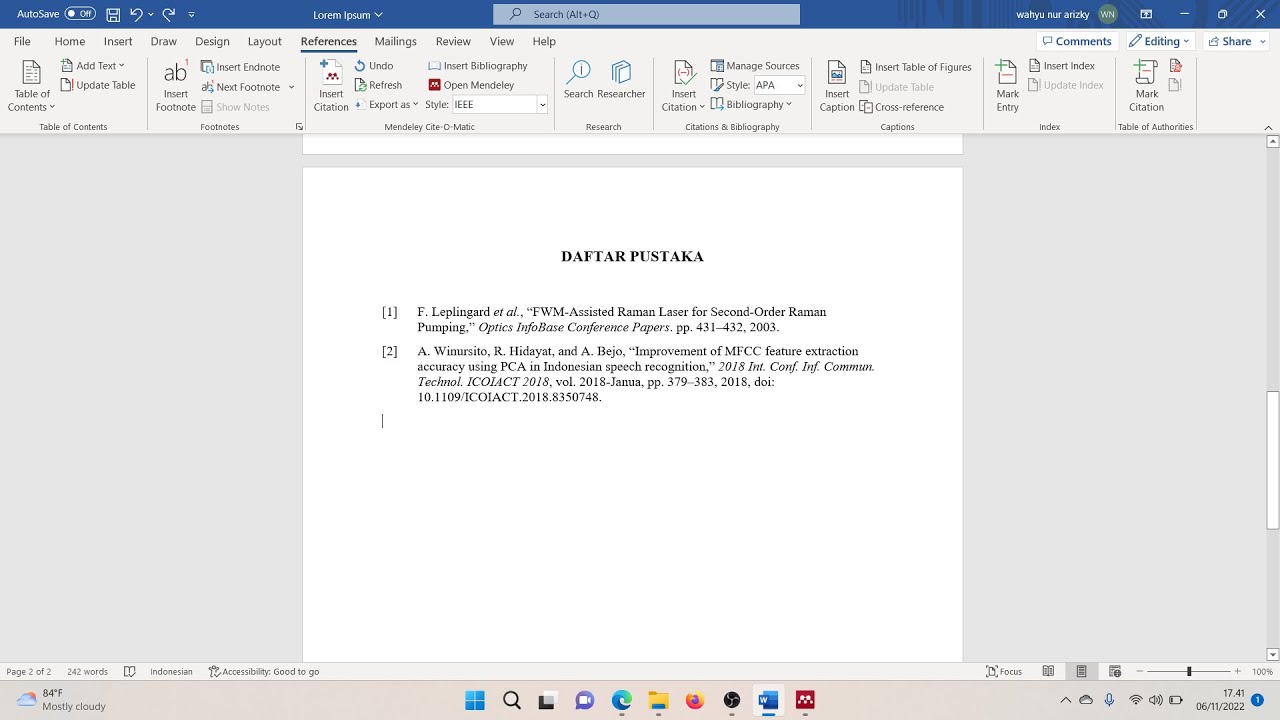Image resolution: width=1280 pixels, height=720 pixels.
Task: Click Mark Entry icon
Action: point(1007,73)
